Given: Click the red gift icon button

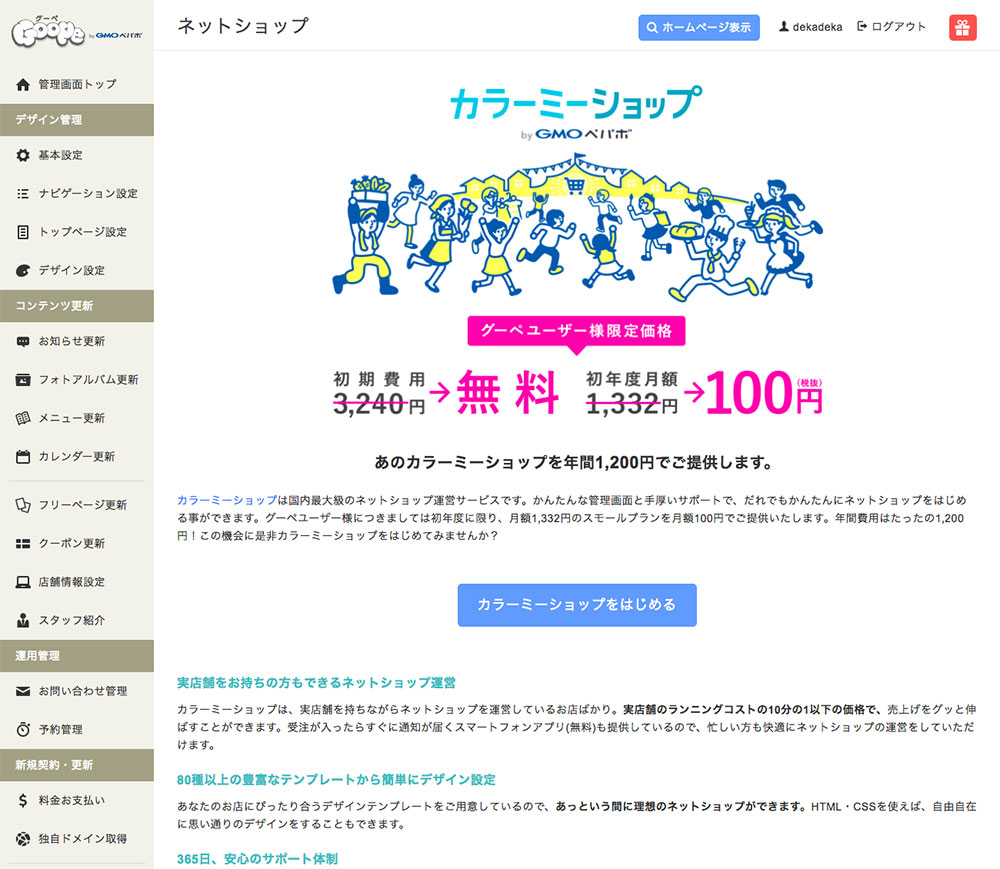Looking at the screenshot, I should 962,27.
